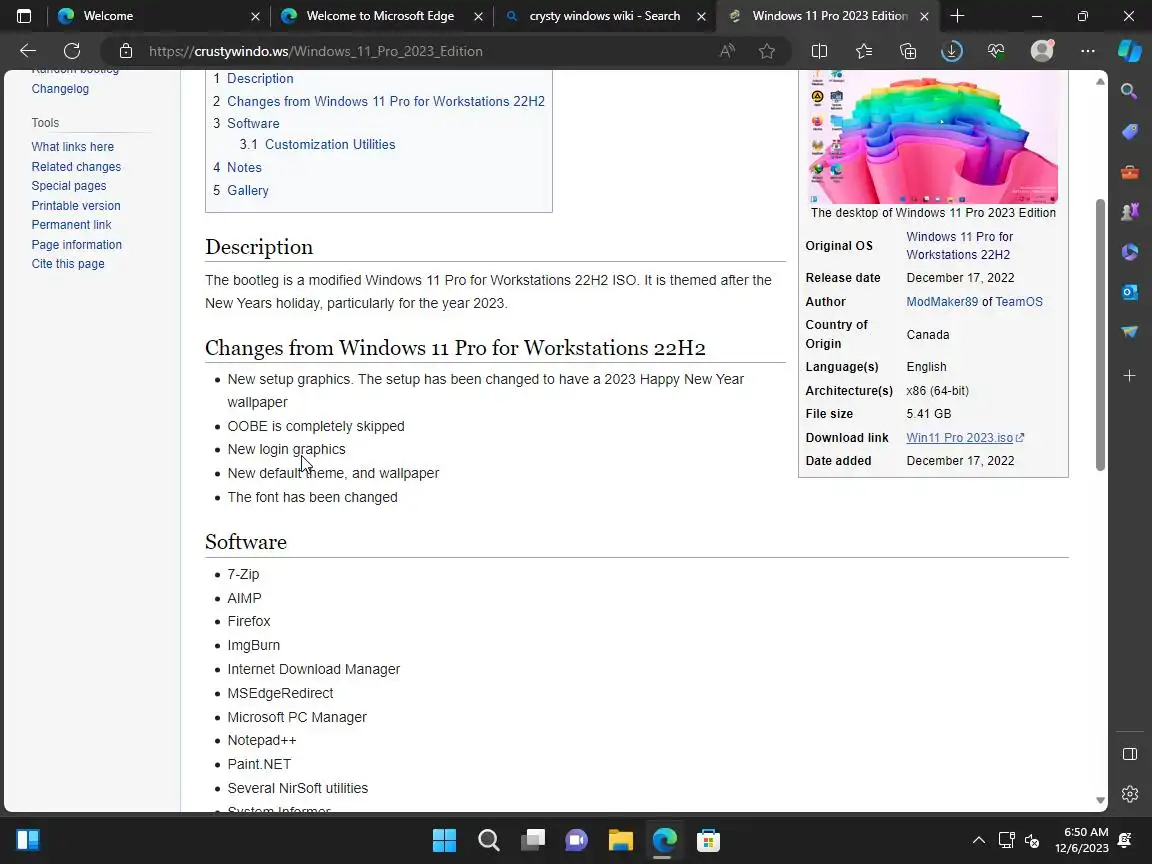Open the sidebar Shopping tag icon
The image size is (1152, 864).
[x=1129, y=132]
